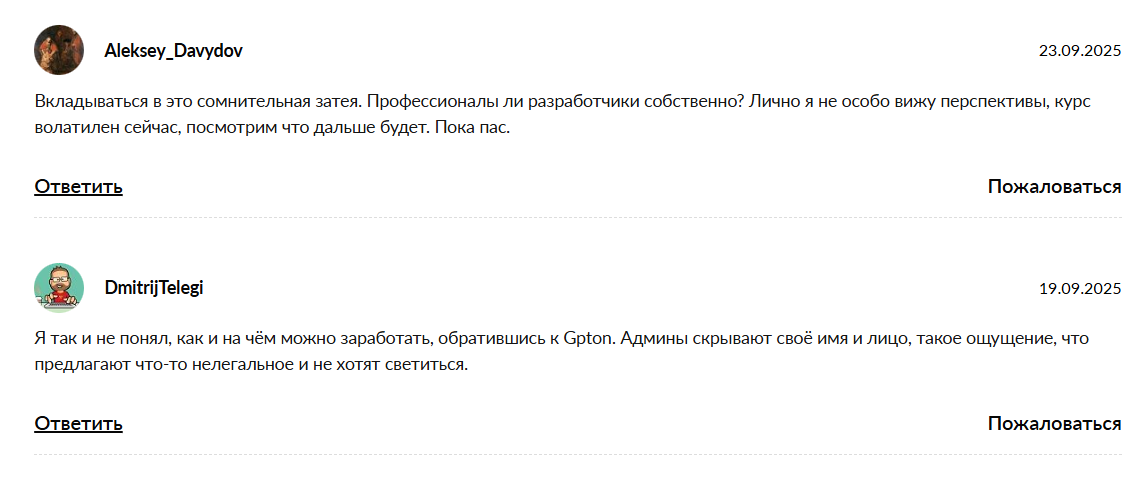This screenshot has width=1145, height=482.
Task: Select the 19.09.2025 comment date
Action: click(1080, 289)
